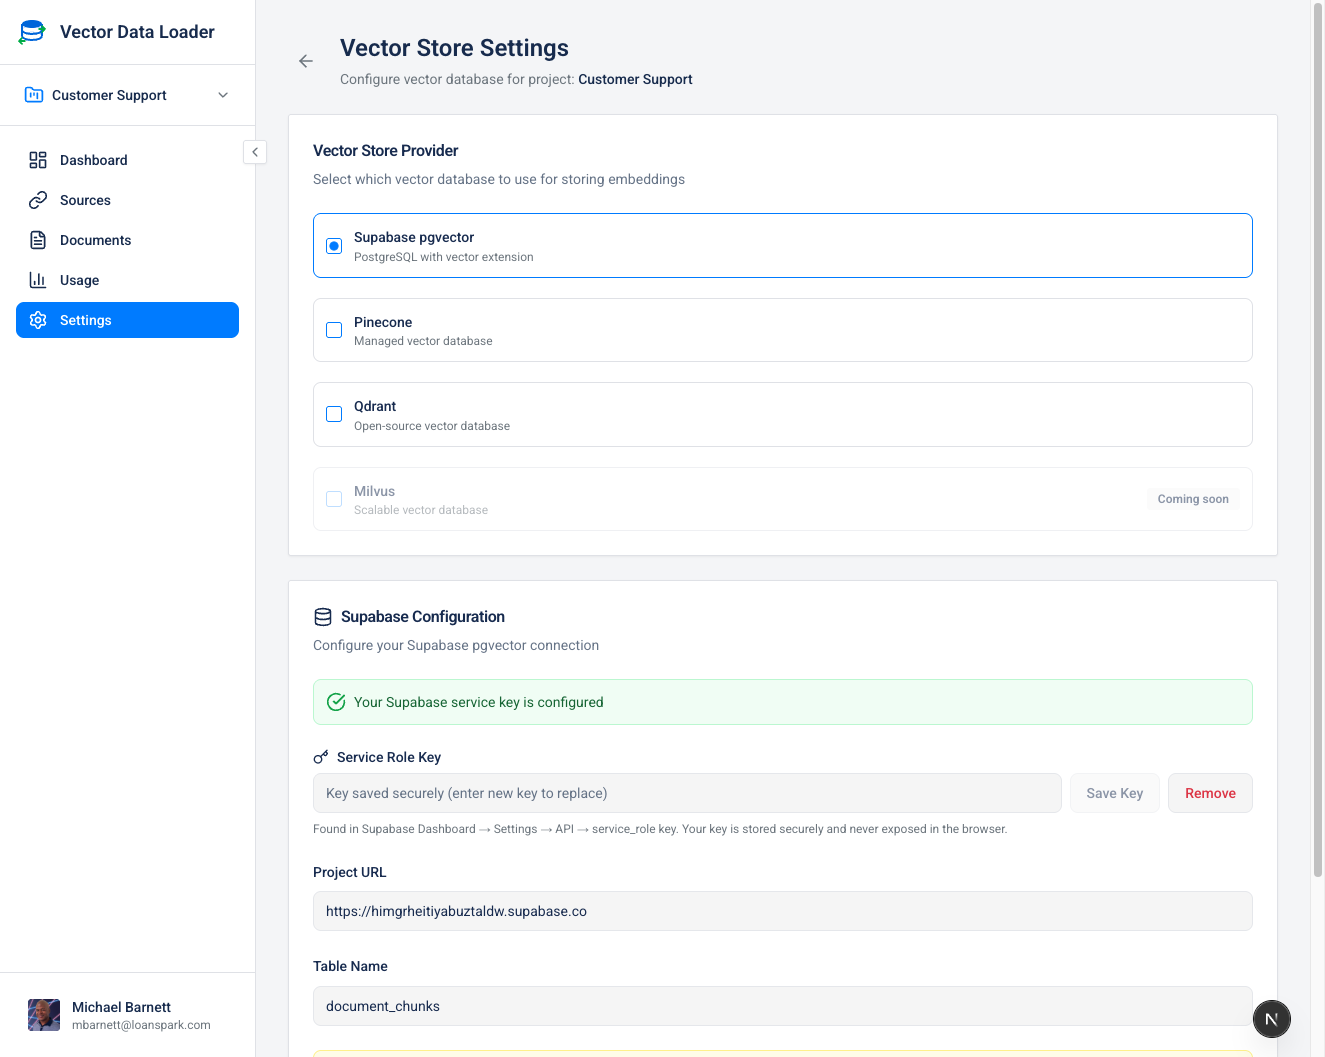Image resolution: width=1325 pixels, height=1057 pixels.
Task: Go to the Usage page
Action: click(x=80, y=280)
